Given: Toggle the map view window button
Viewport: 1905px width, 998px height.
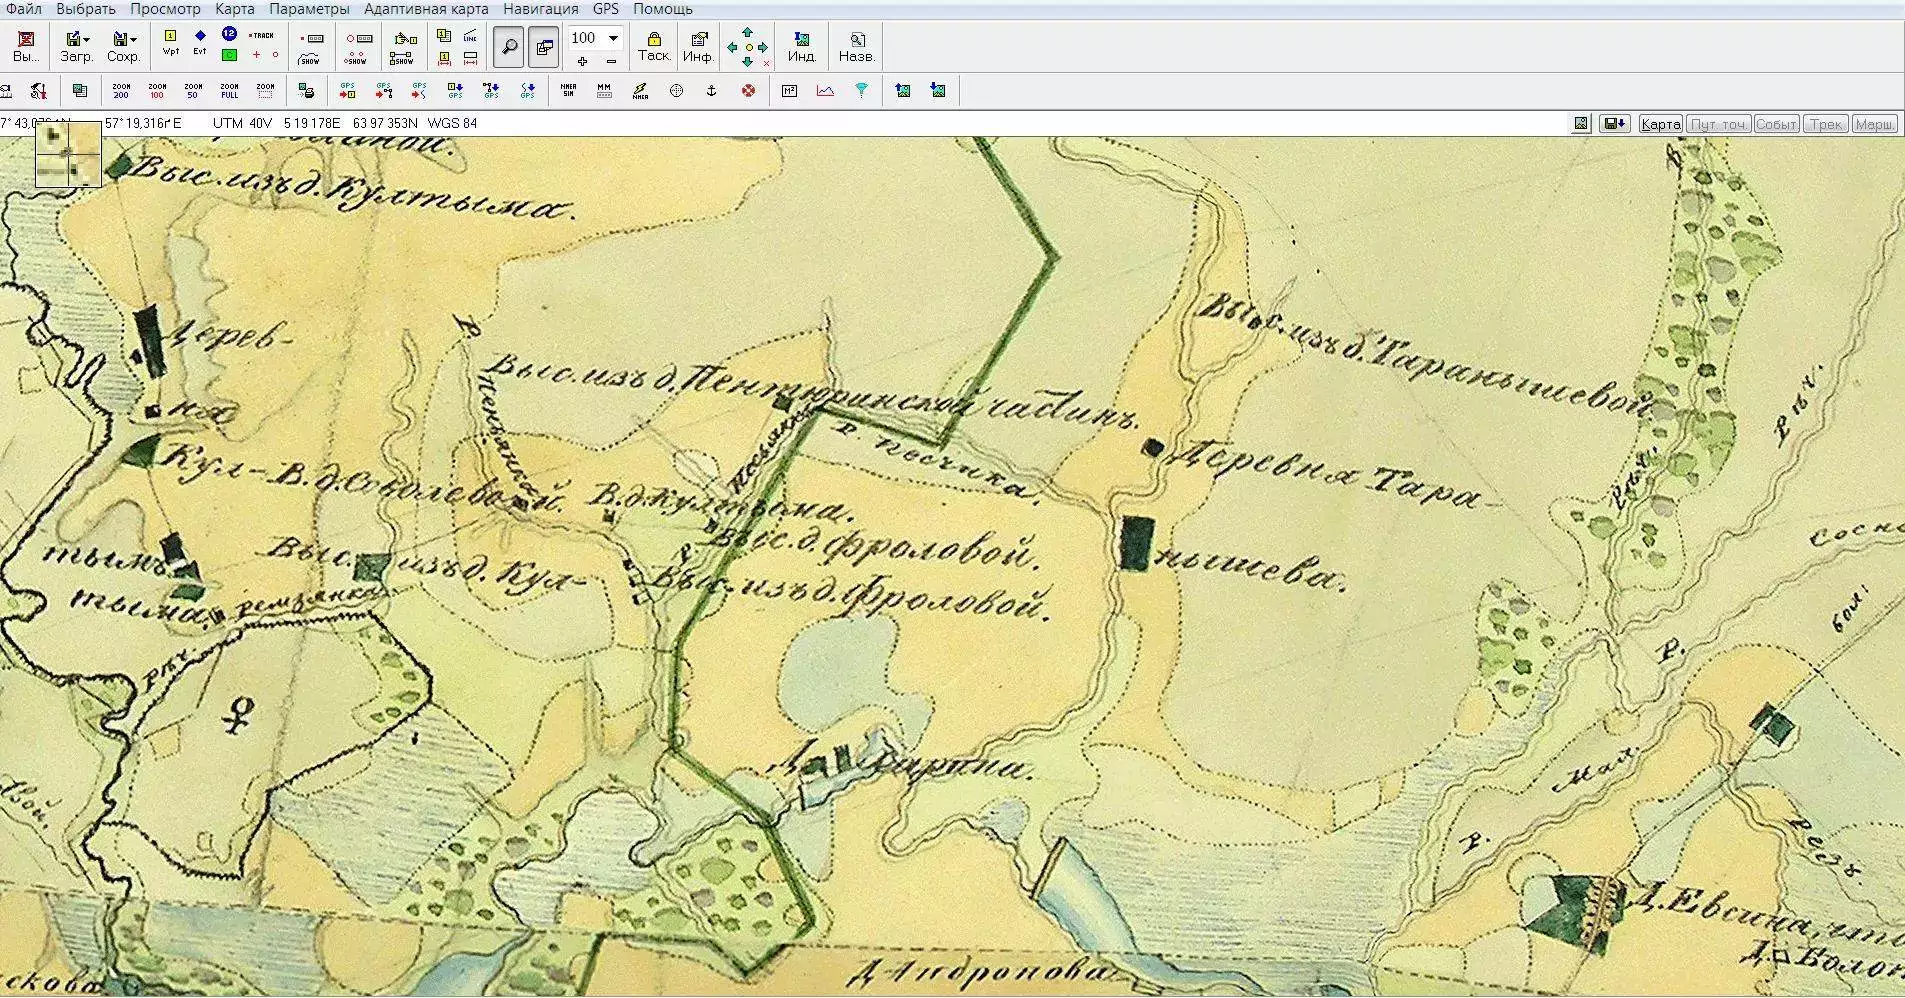Looking at the screenshot, I should point(543,48).
